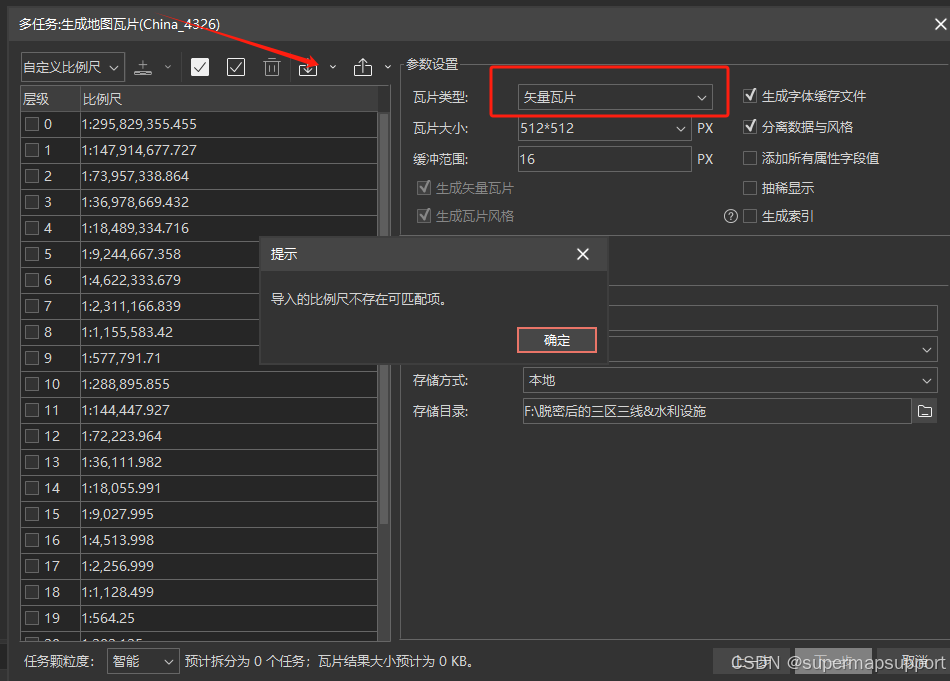Click the delete scales trash icon
Screen dimensions: 950x681
point(272,66)
